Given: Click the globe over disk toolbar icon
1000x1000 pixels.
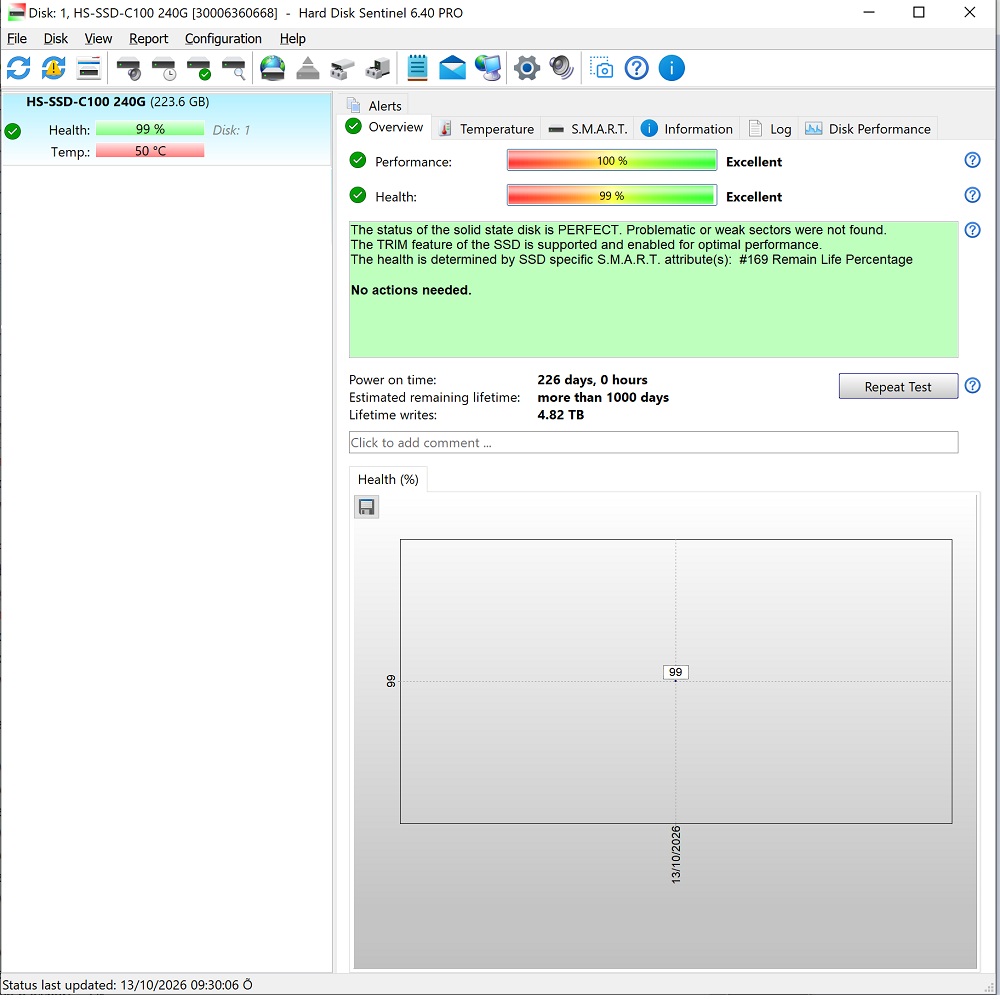Looking at the screenshot, I should [273, 68].
